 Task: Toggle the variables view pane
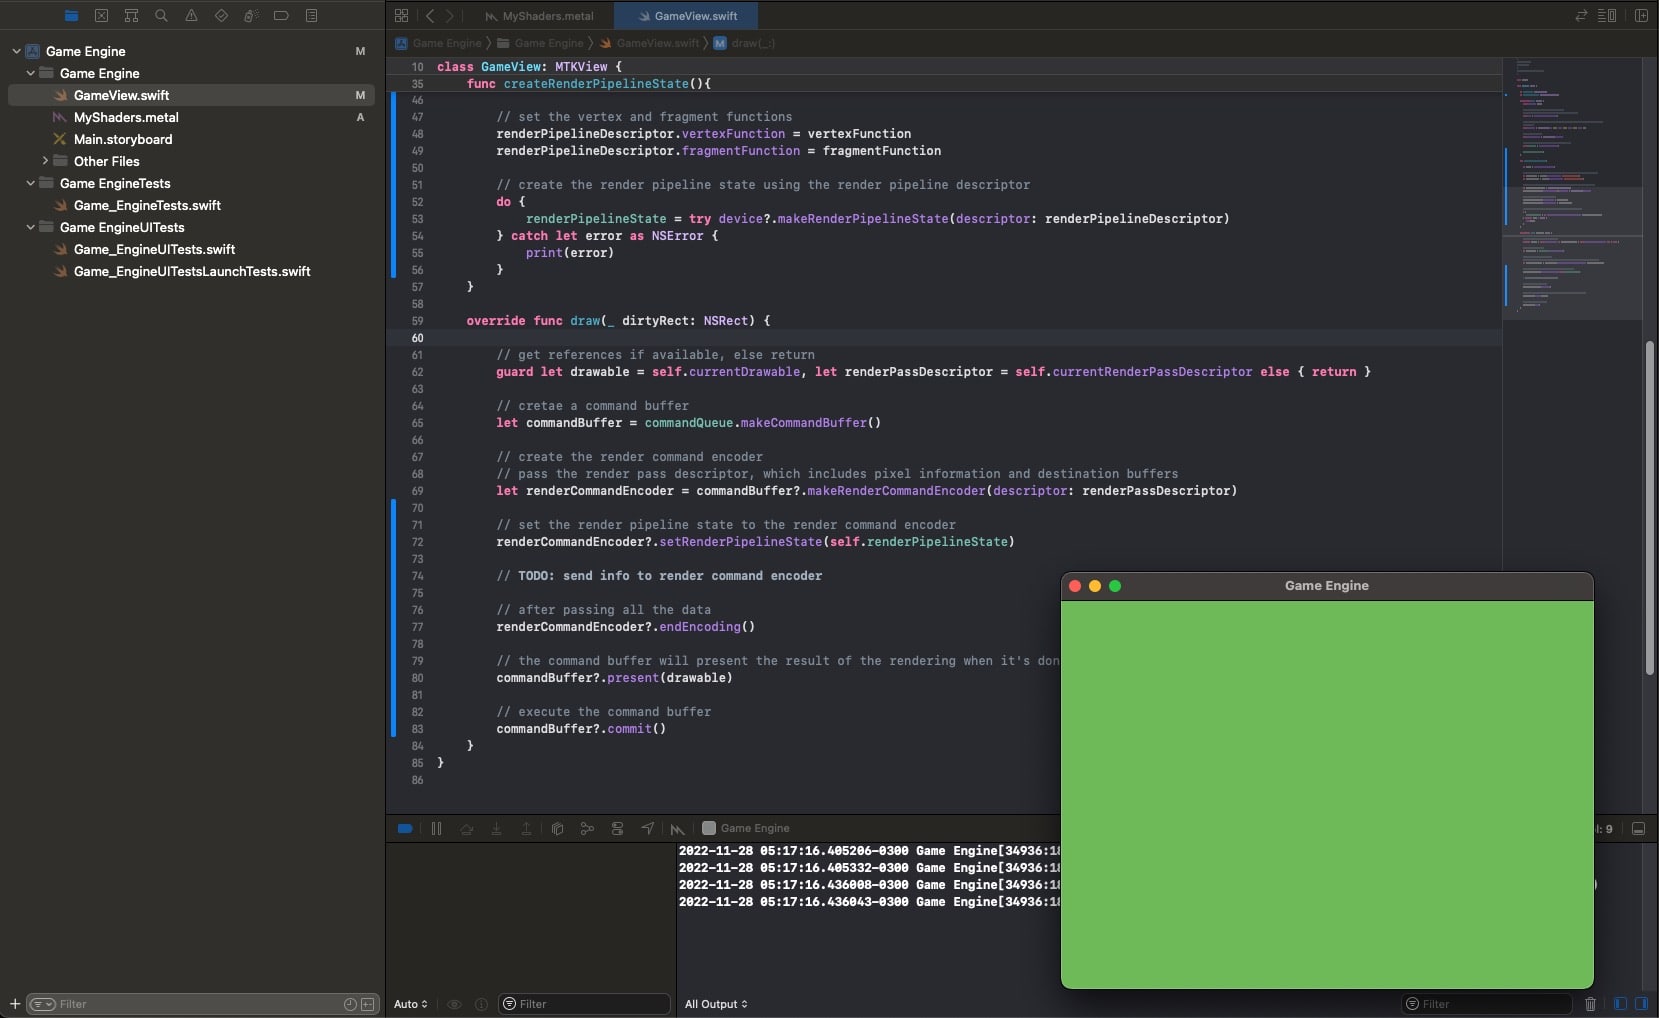point(1621,1004)
